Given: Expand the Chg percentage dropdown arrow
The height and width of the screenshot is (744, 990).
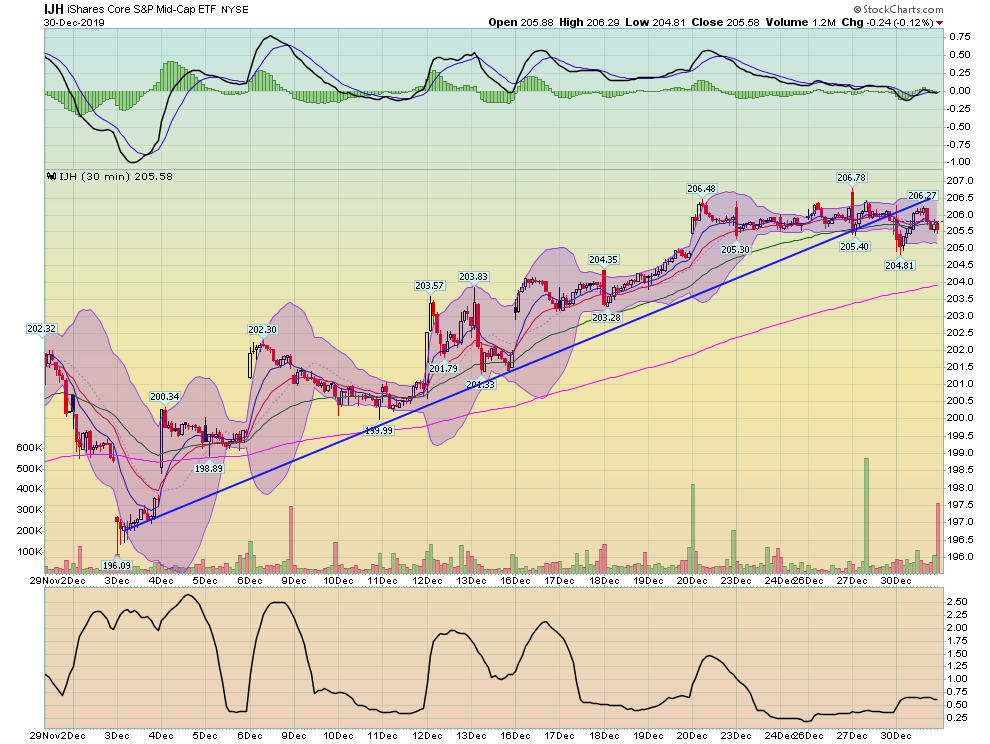Looking at the screenshot, I should pos(938,22).
